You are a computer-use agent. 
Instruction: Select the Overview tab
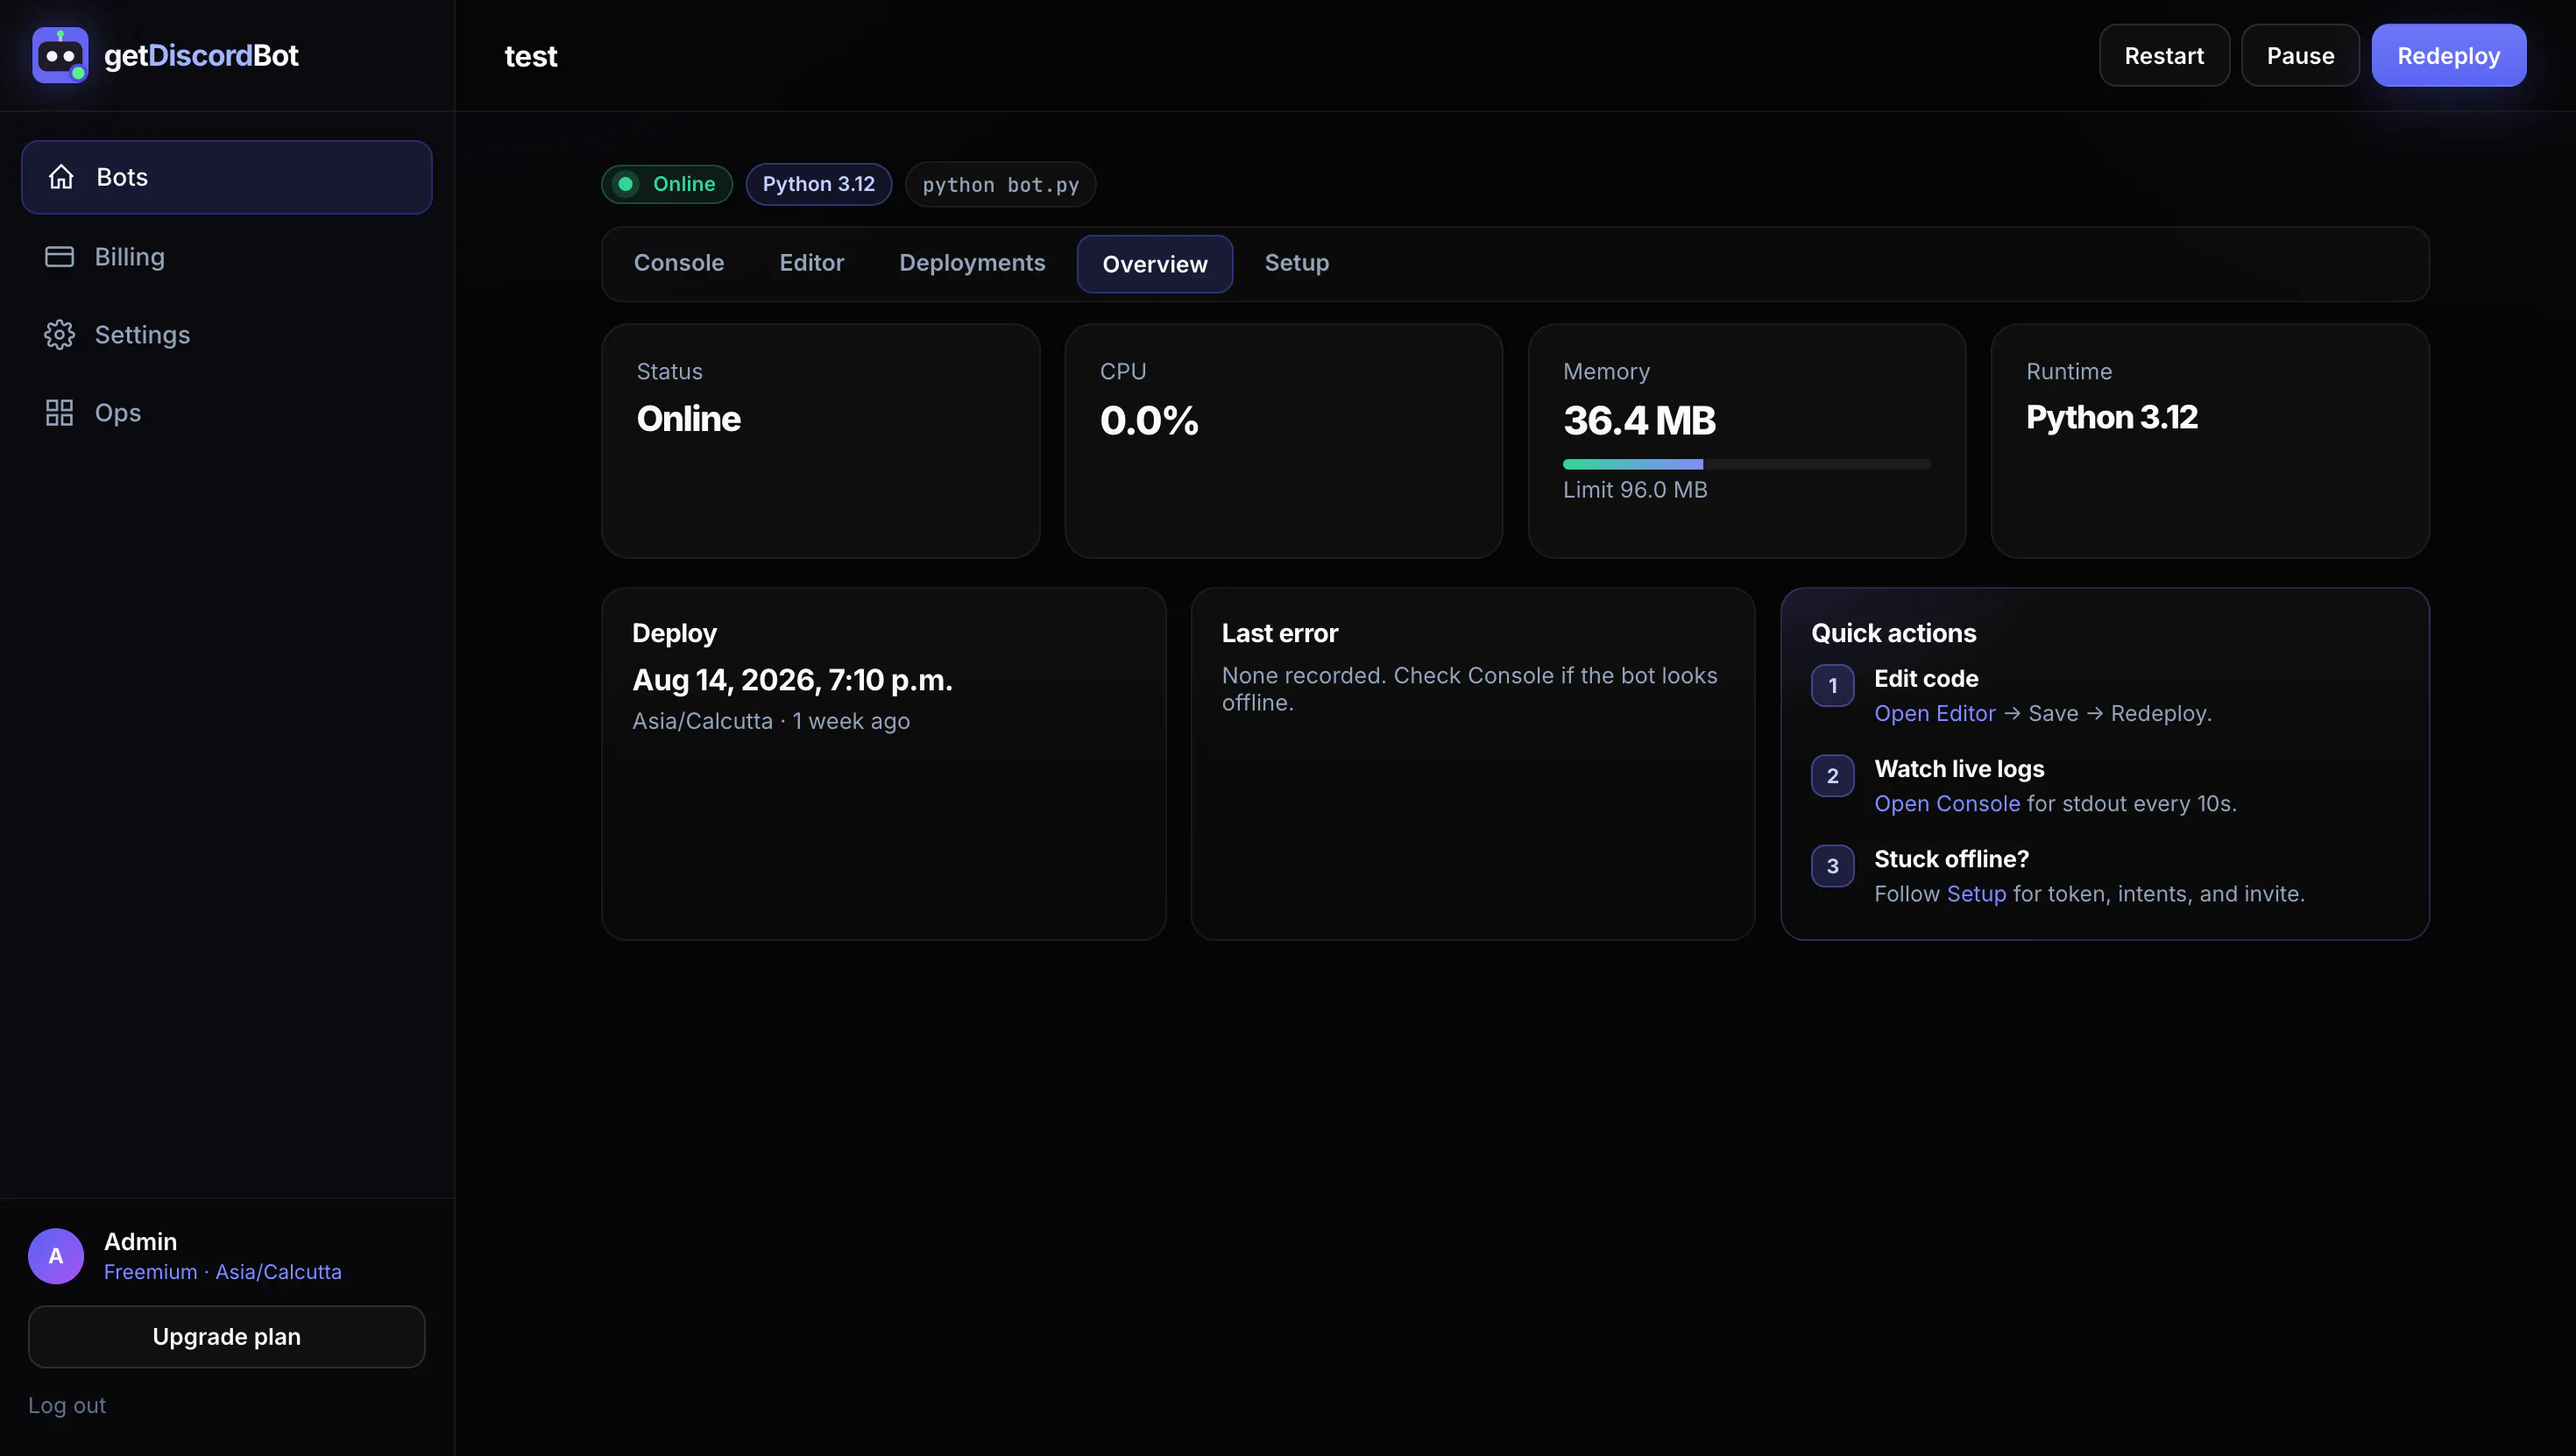pyautogui.click(x=1155, y=264)
